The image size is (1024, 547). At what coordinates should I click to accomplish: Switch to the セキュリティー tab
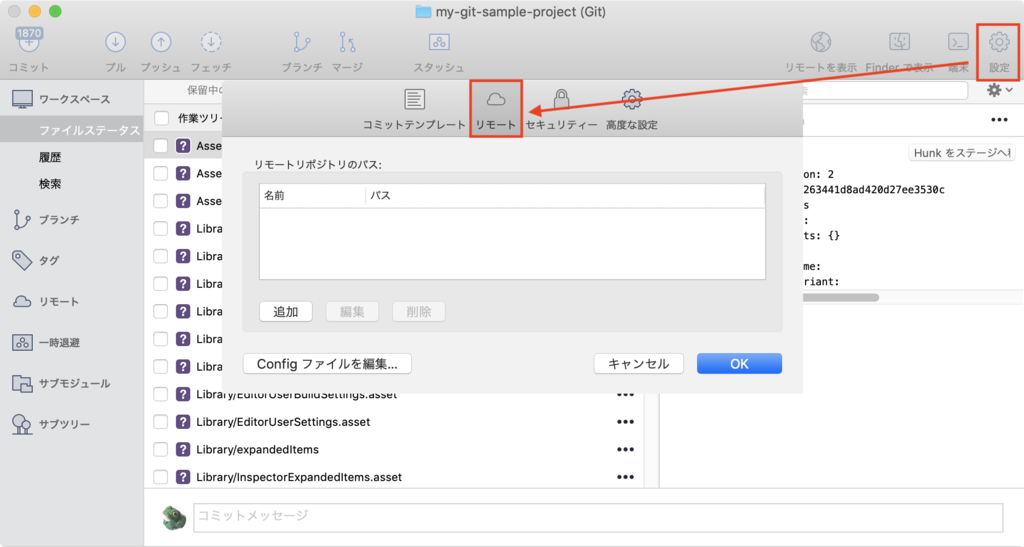click(x=561, y=110)
